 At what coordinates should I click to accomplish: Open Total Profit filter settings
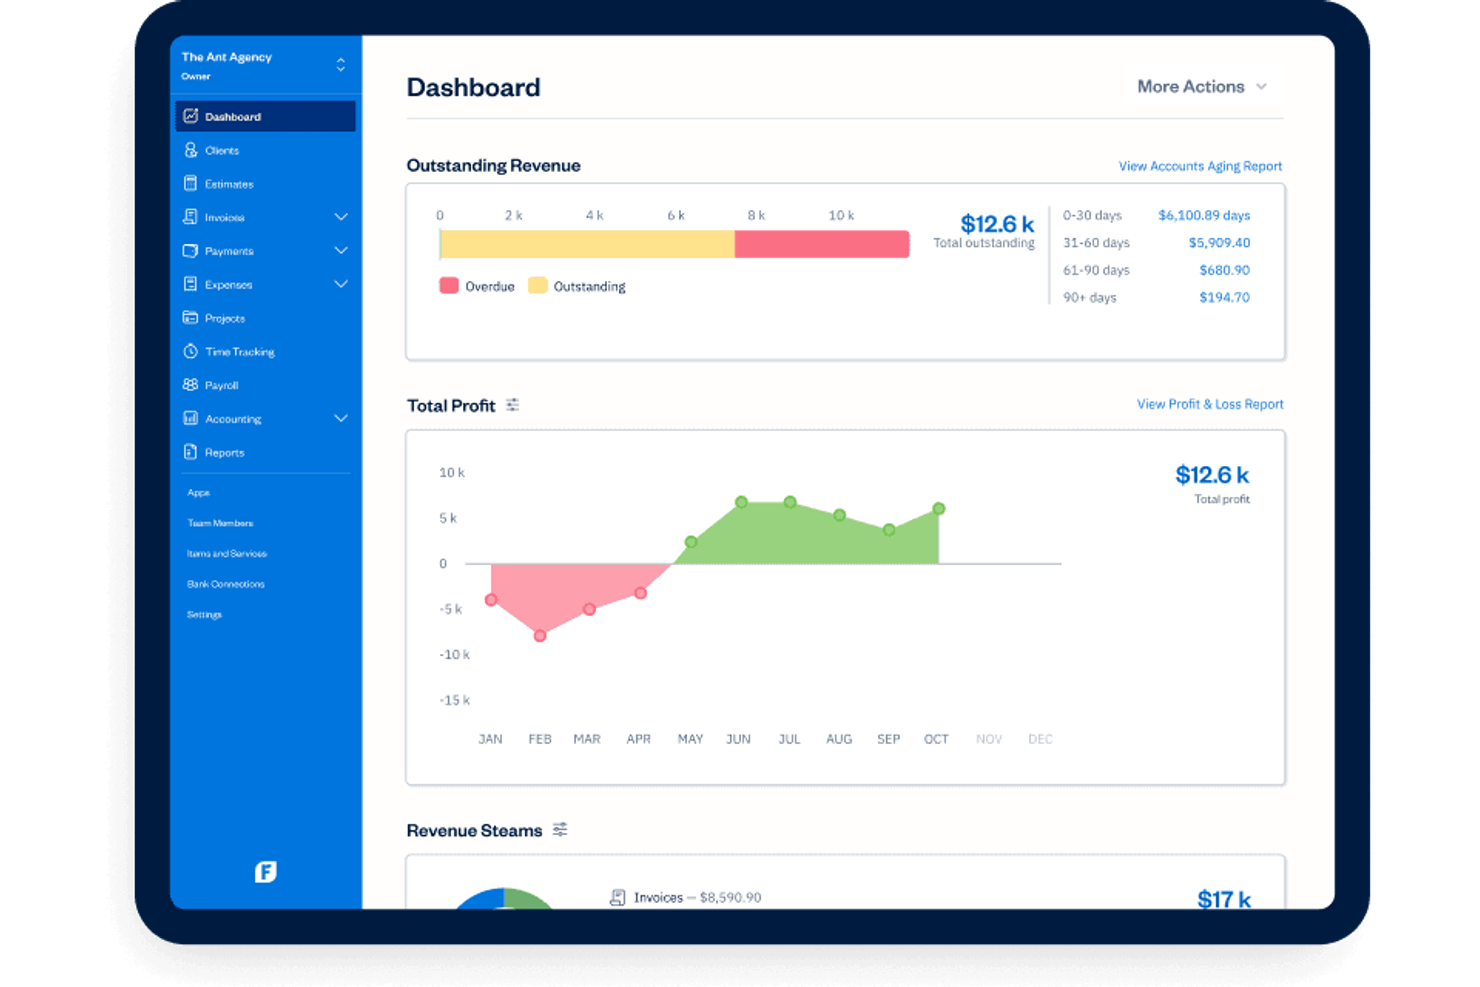point(513,404)
